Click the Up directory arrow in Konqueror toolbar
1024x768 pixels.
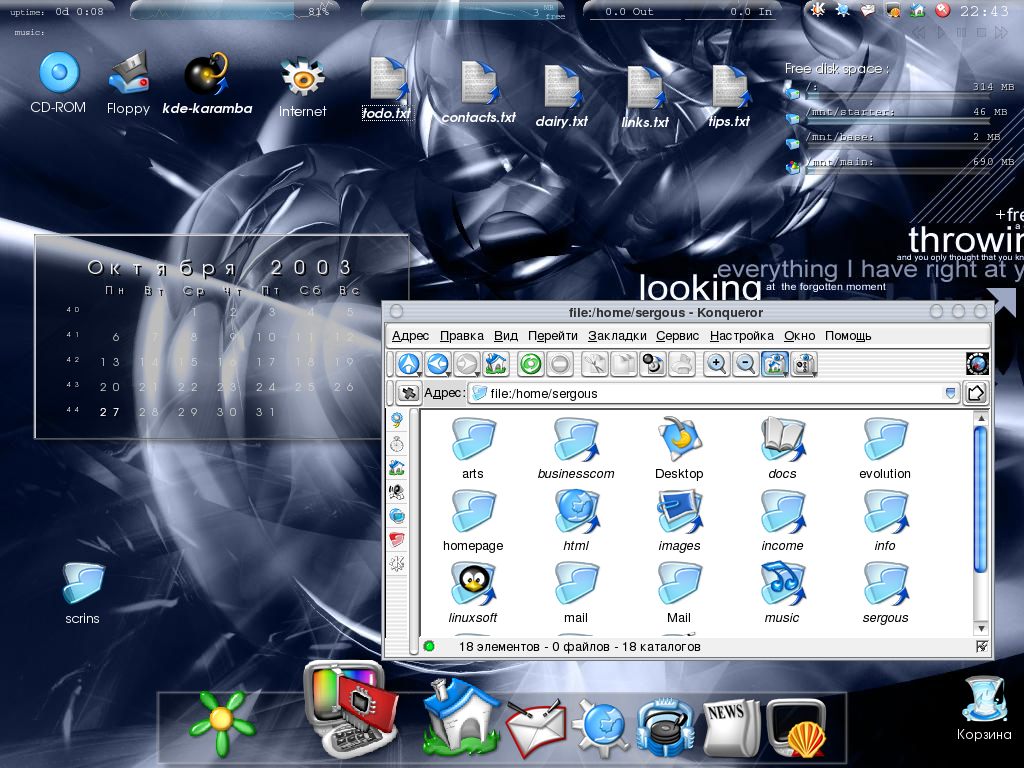click(409, 364)
